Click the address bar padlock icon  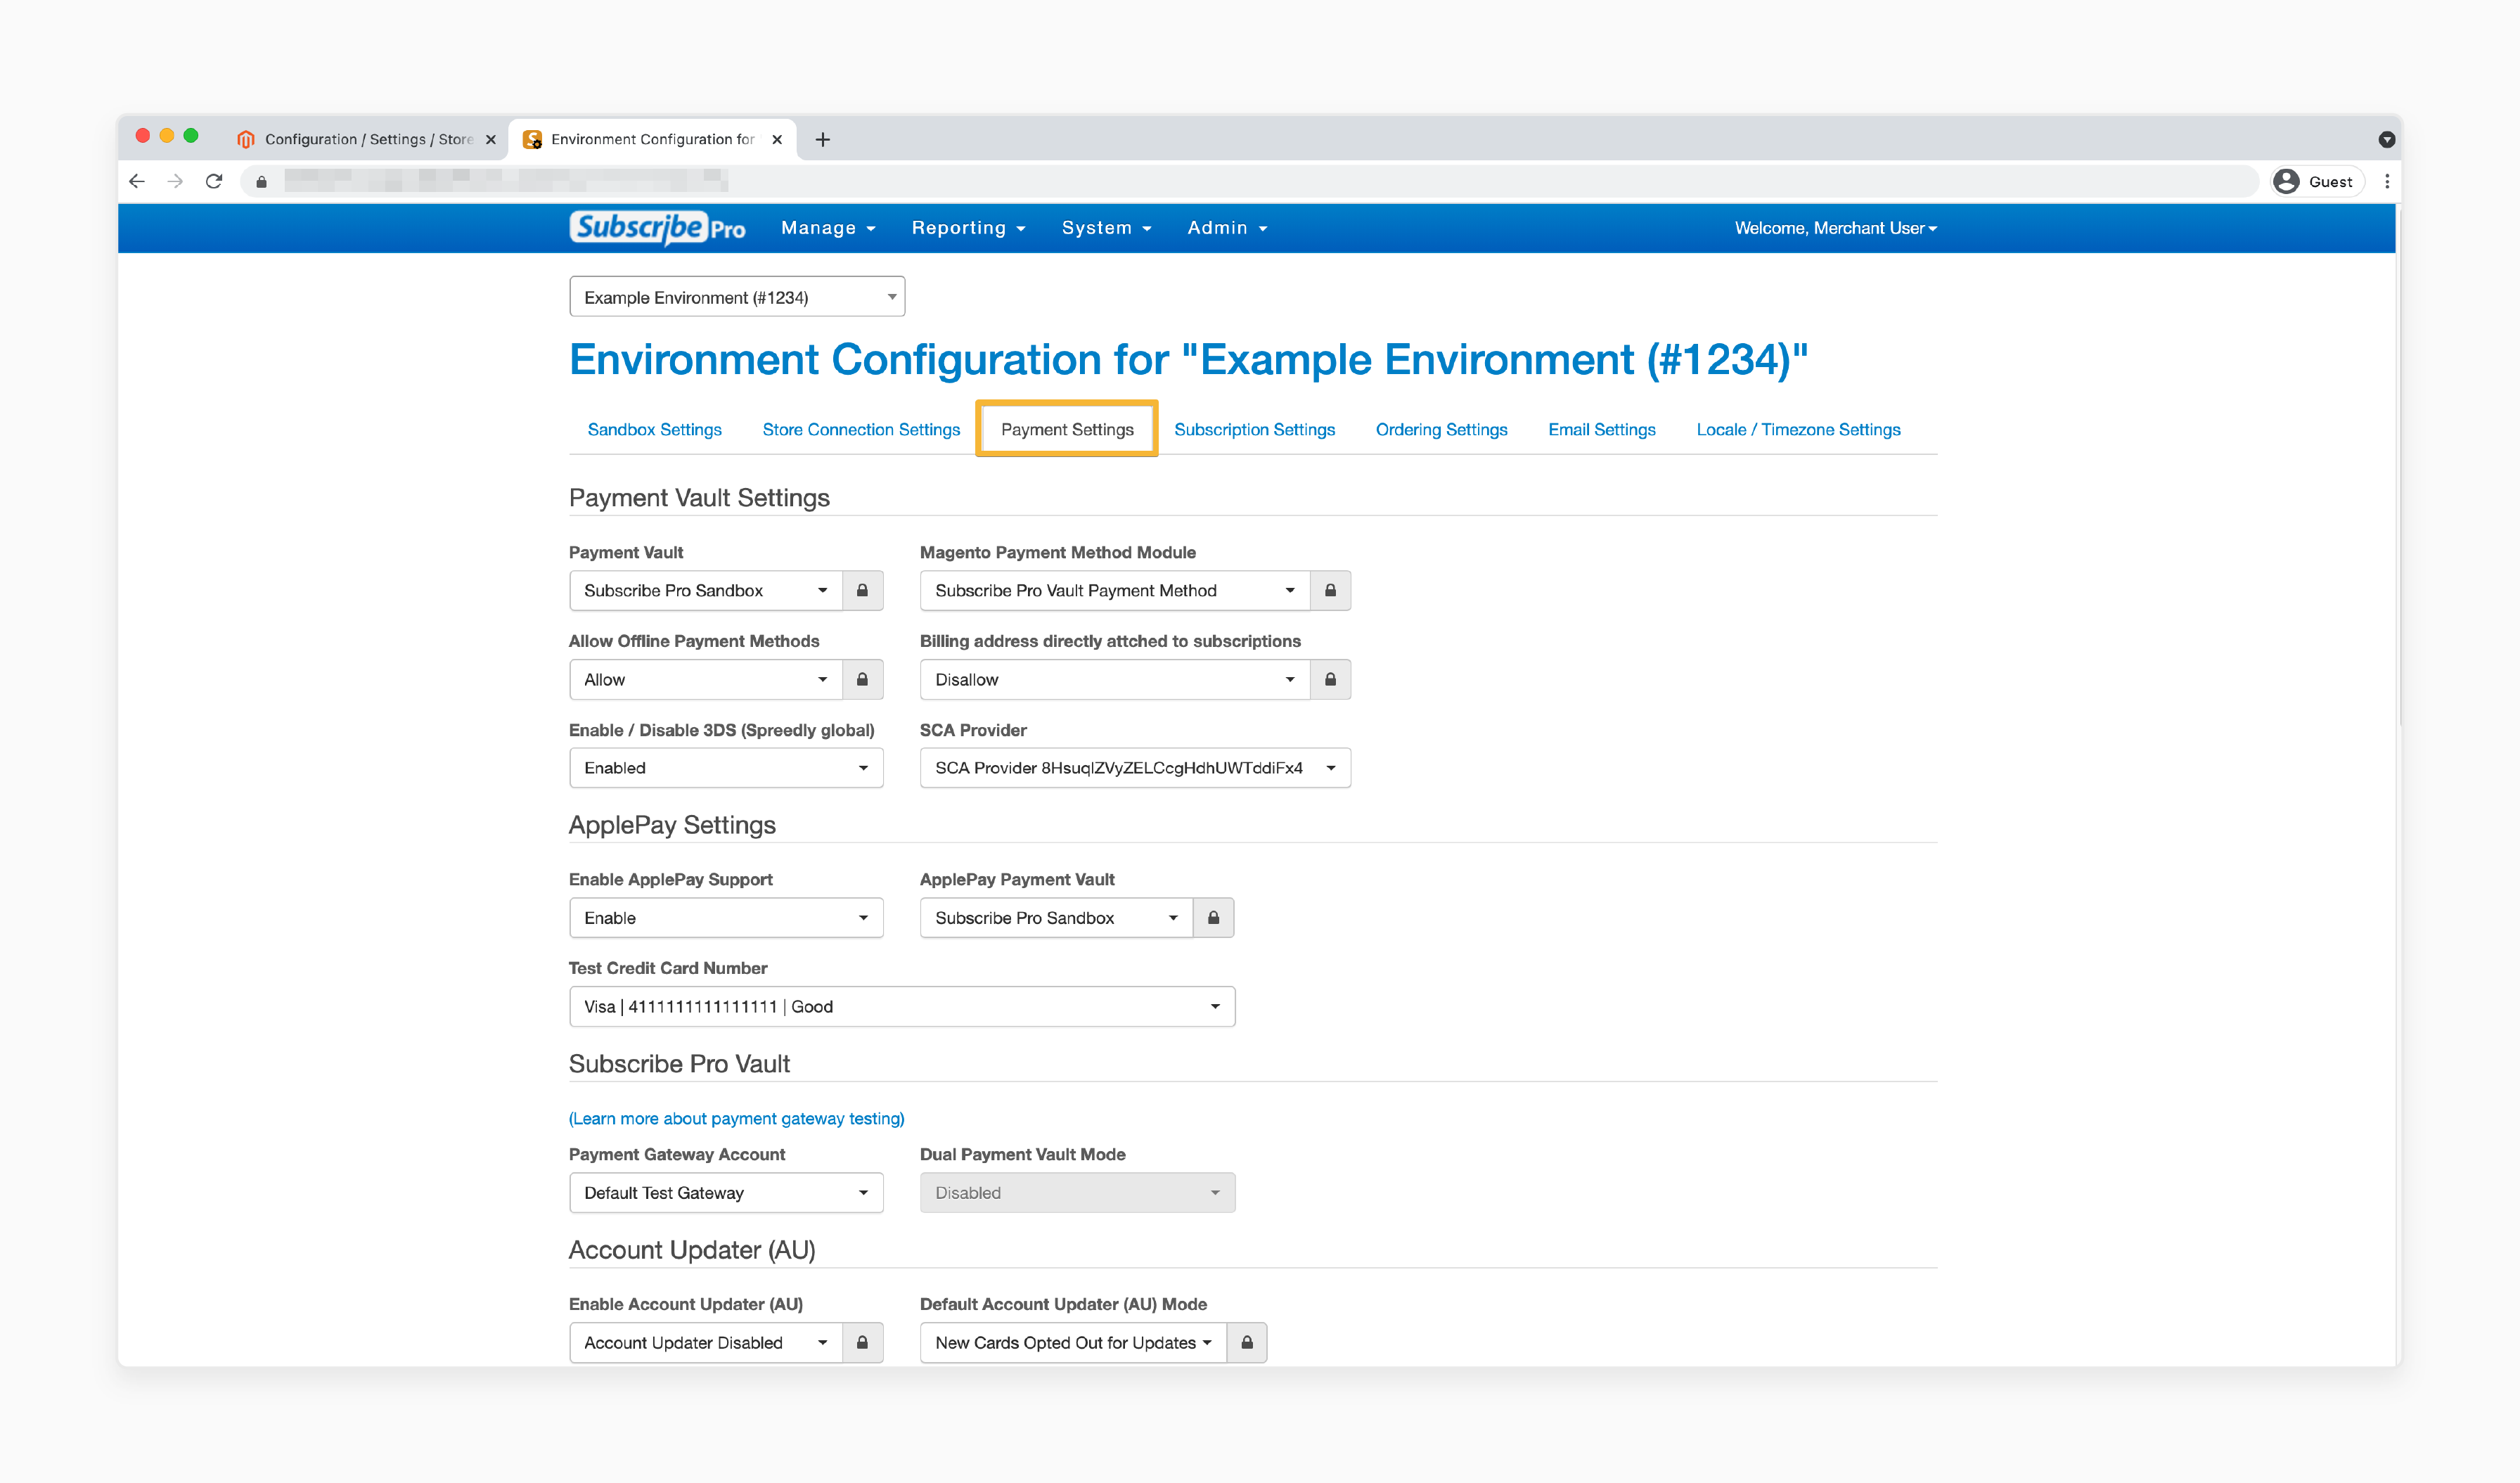(x=262, y=182)
